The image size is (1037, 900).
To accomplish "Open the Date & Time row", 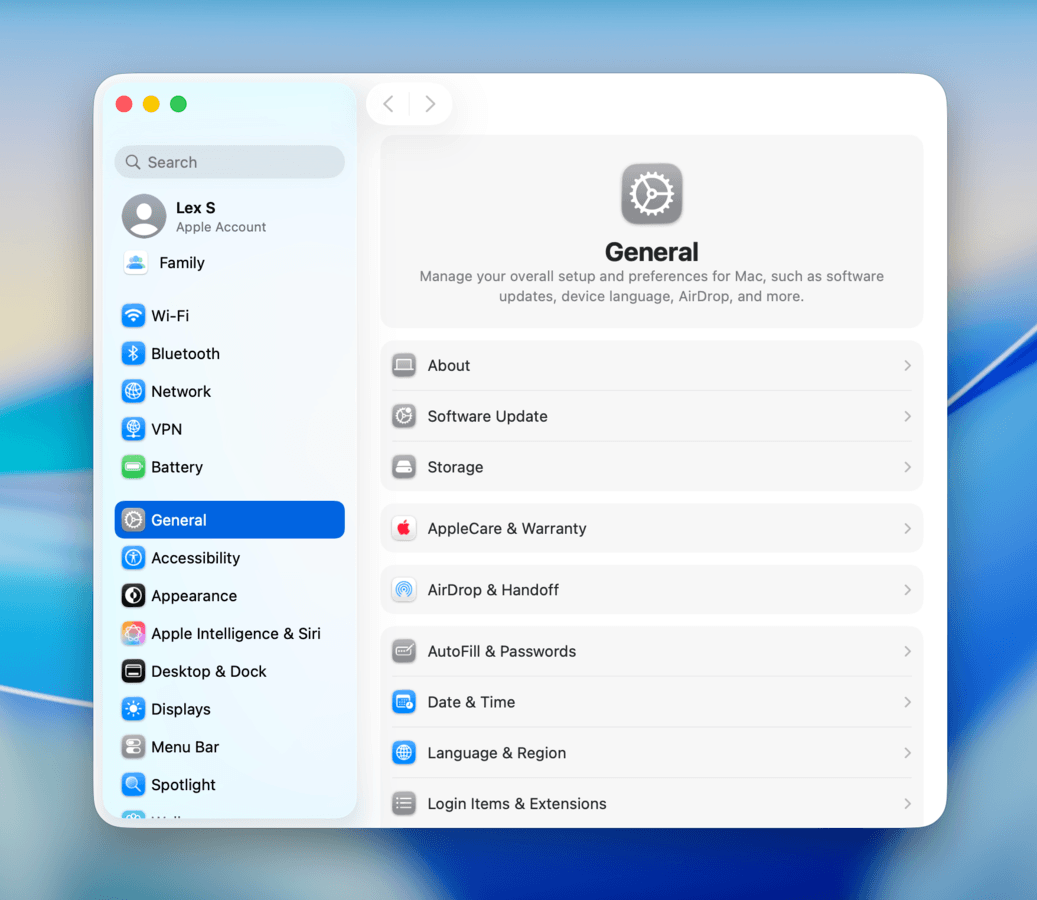I will pyautogui.click(x=651, y=702).
